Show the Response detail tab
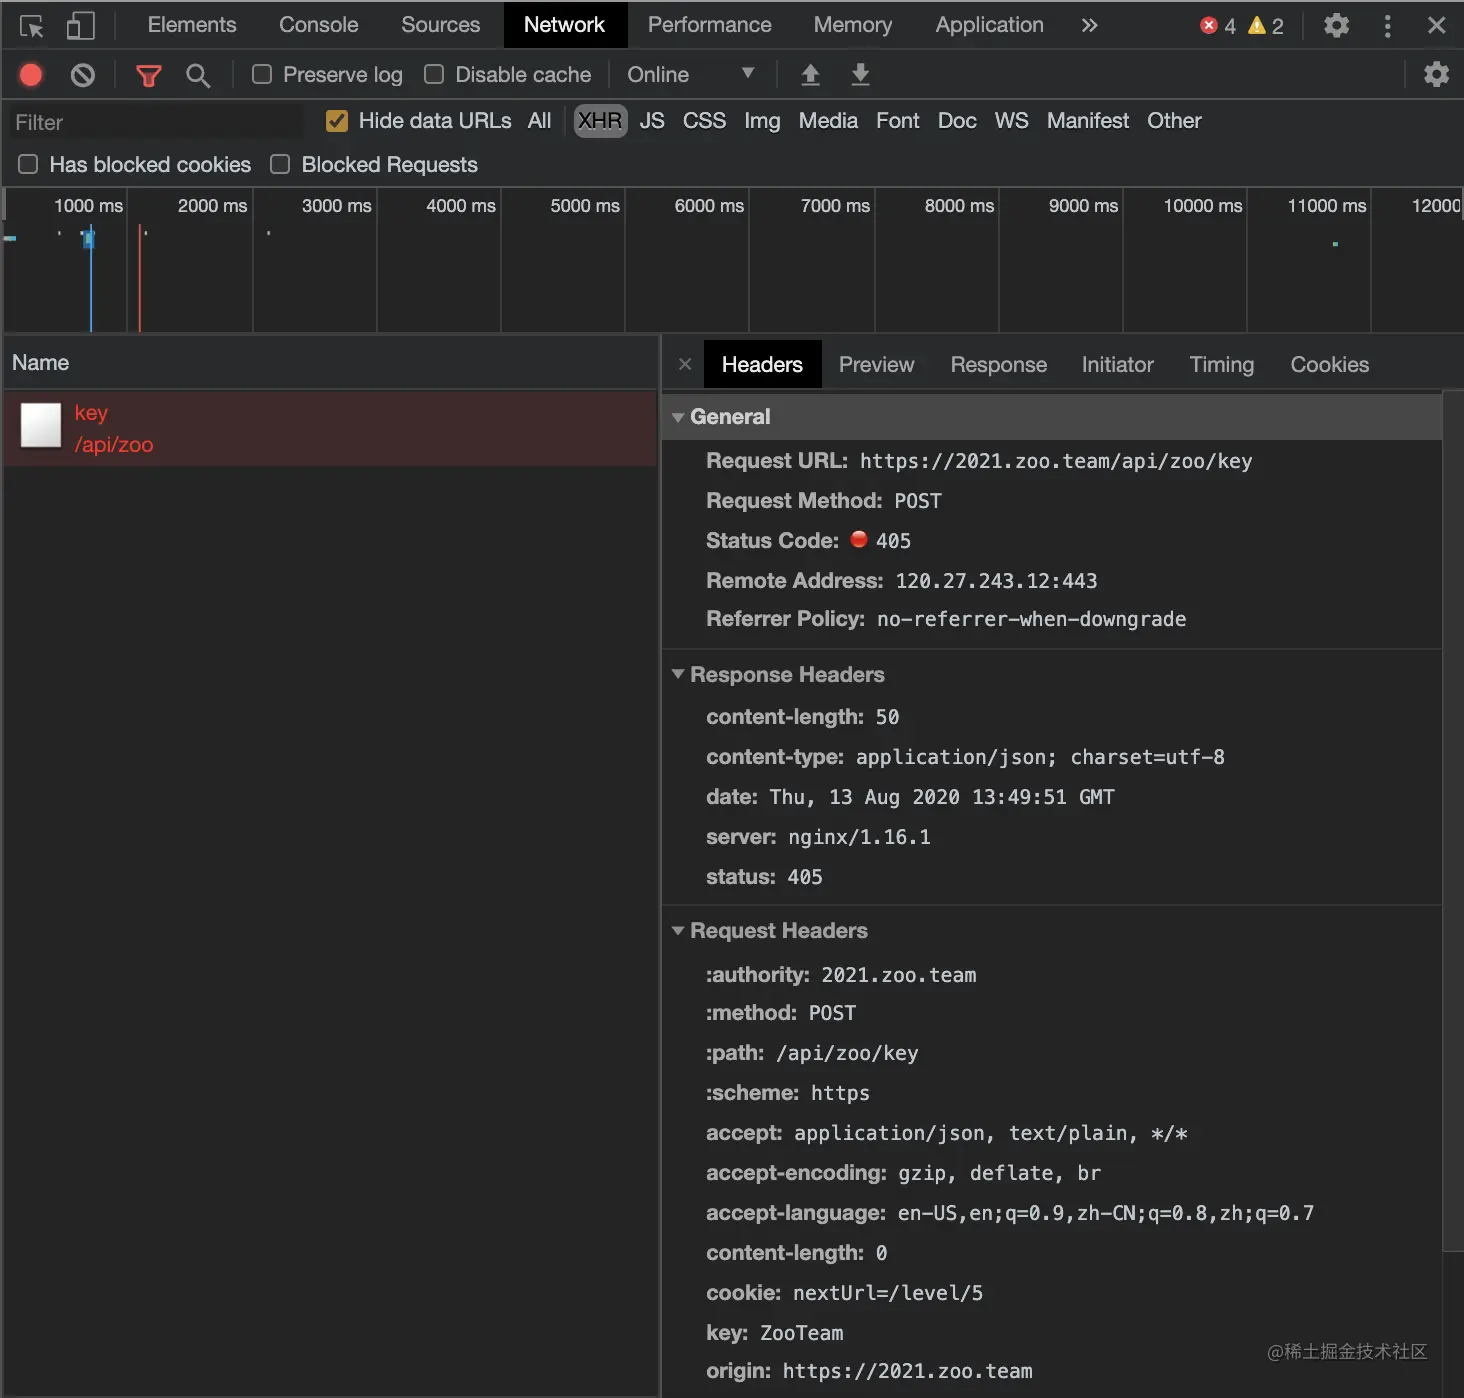Image resolution: width=1464 pixels, height=1398 pixels. [999, 365]
